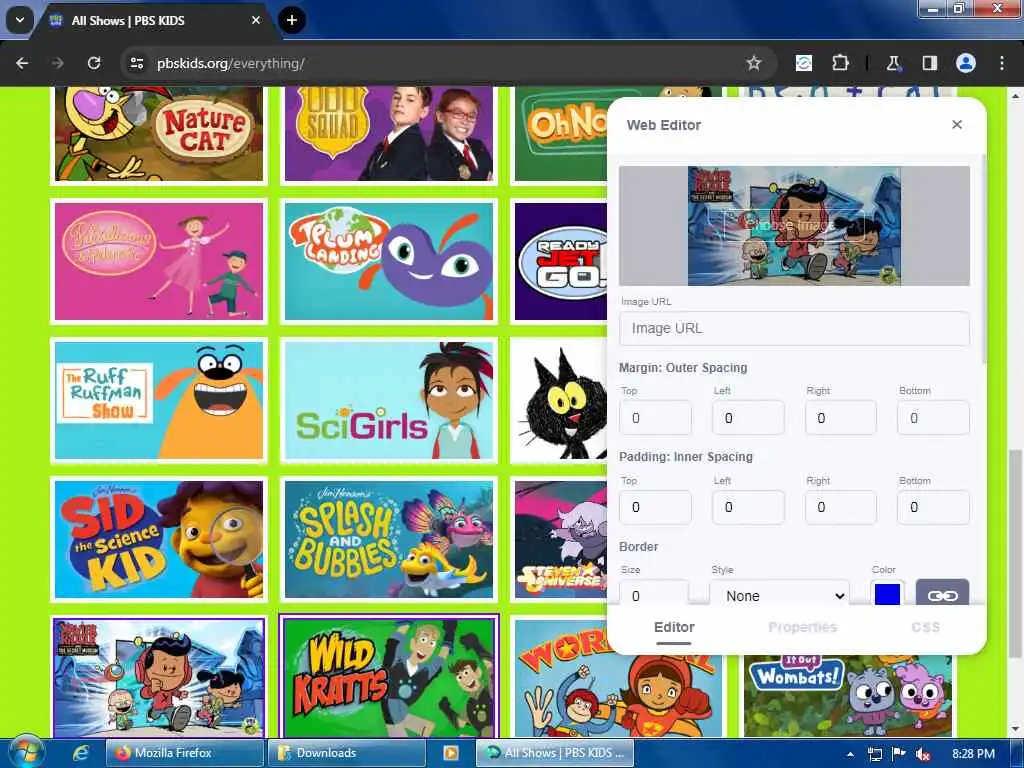Open the black cat show tile
This screenshot has height=768, width=1024.
click(560, 400)
